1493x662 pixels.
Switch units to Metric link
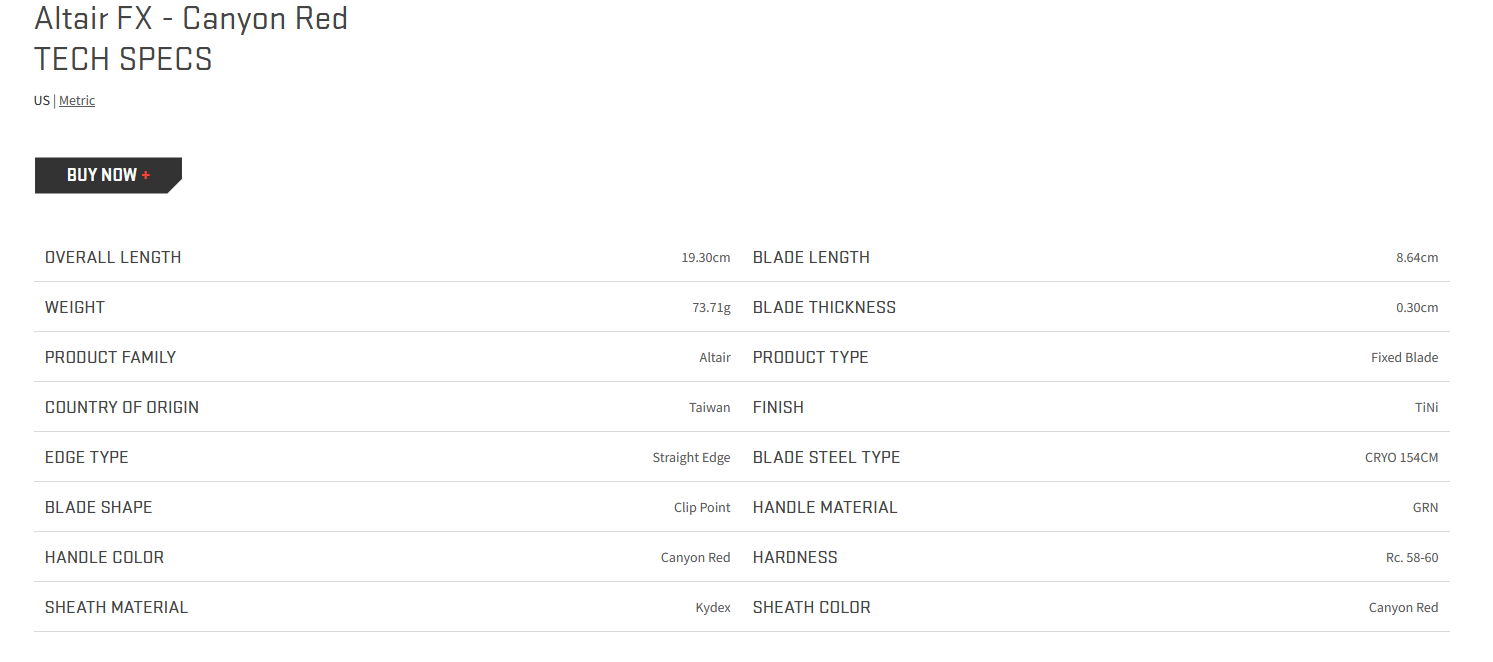77,101
